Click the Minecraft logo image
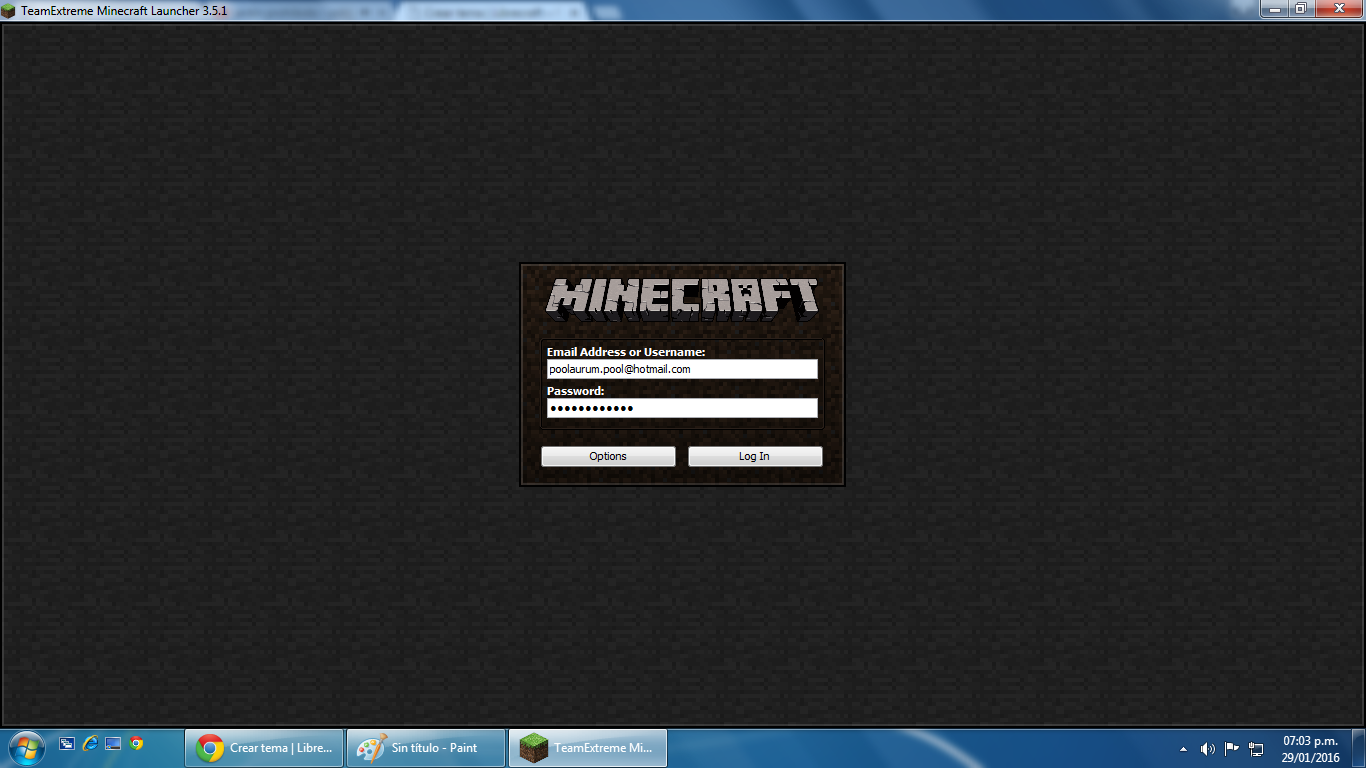 (682, 300)
